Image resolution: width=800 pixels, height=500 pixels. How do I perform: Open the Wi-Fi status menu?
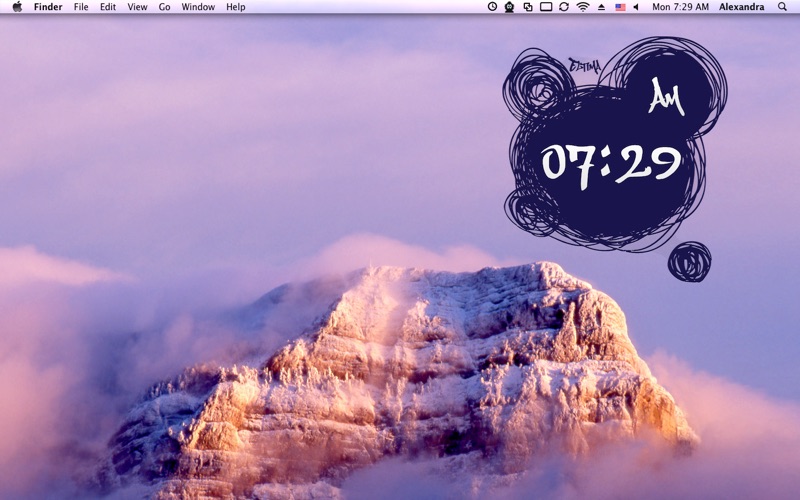(x=583, y=7)
